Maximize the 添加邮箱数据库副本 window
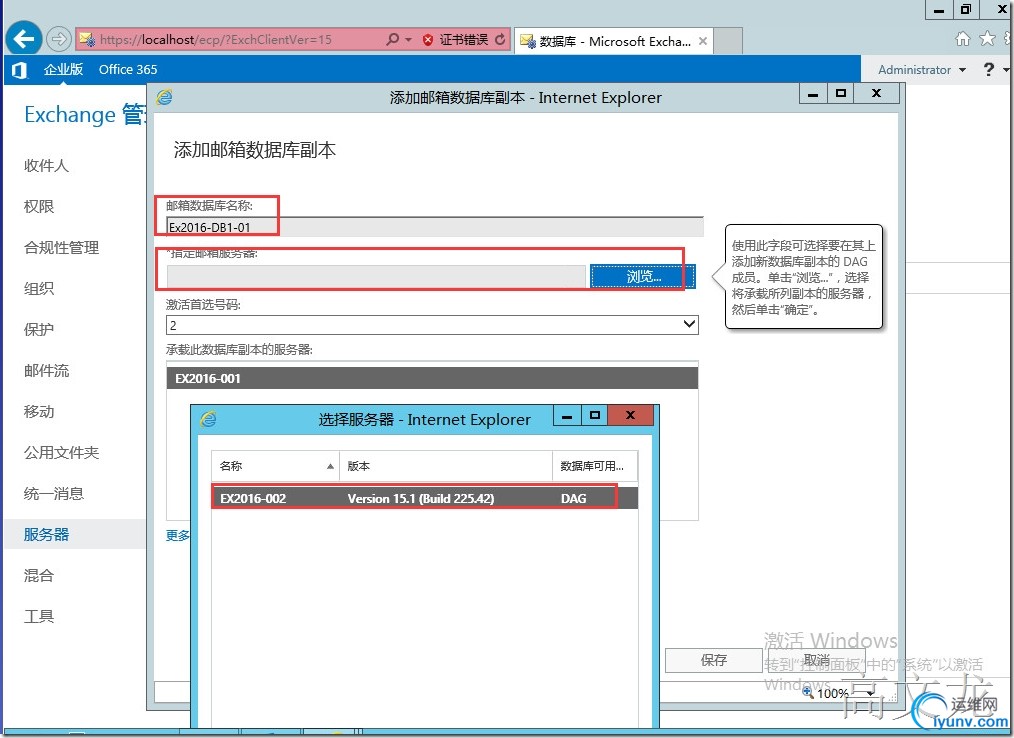1014x738 pixels. coord(841,94)
